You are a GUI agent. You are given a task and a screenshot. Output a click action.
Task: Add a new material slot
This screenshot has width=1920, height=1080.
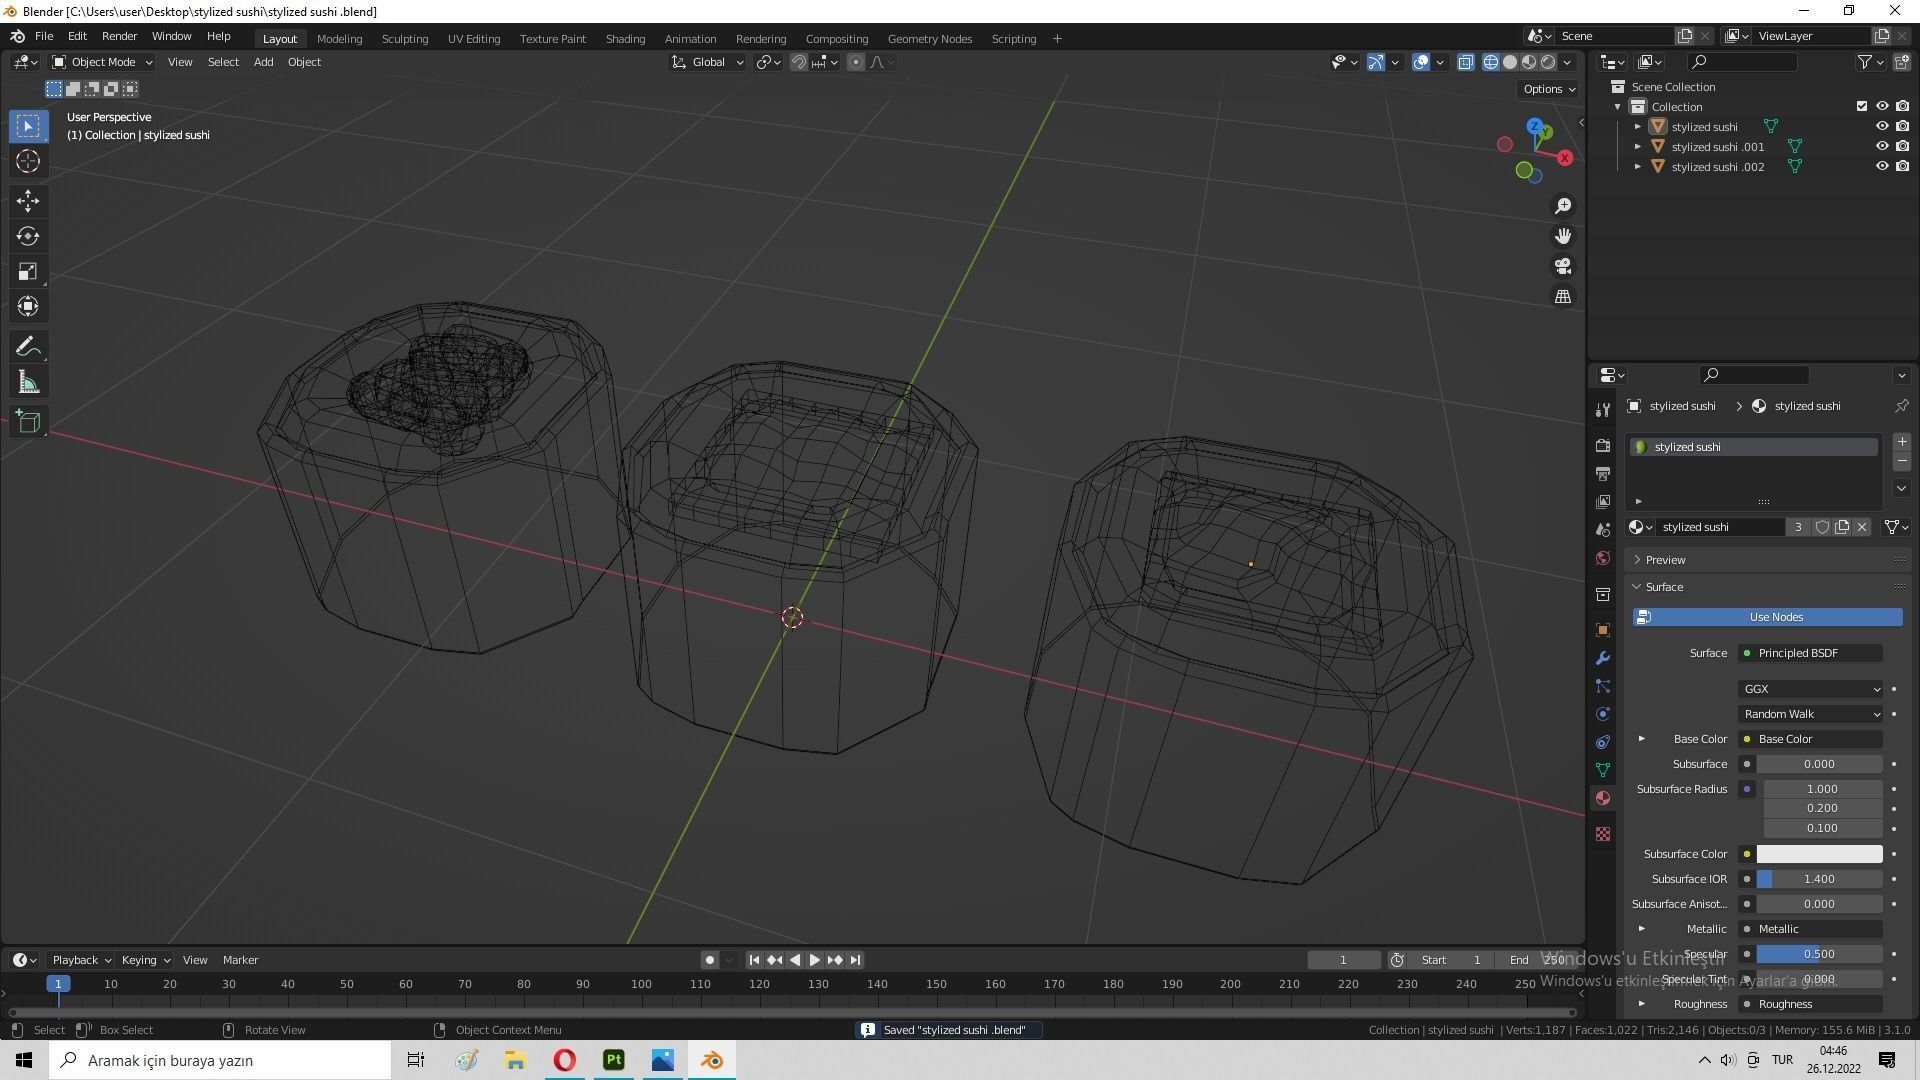click(x=1901, y=442)
